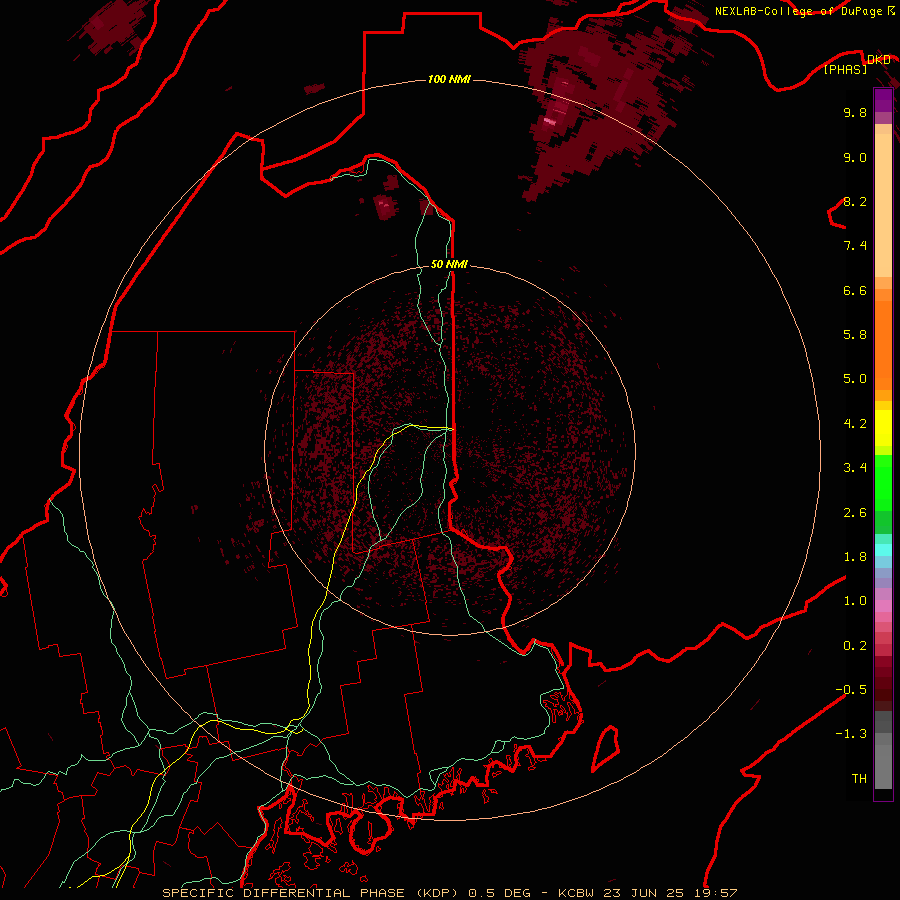Click the [PHAS] legend unit label
This screenshot has width=900, height=900.
(845, 69)
